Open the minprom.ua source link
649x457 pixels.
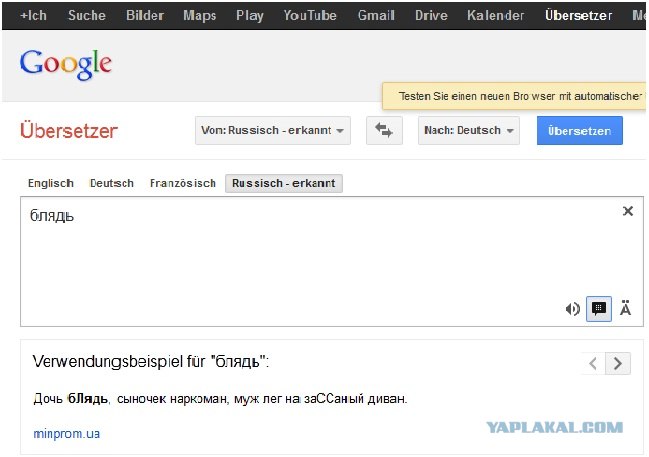click(66, 434)
